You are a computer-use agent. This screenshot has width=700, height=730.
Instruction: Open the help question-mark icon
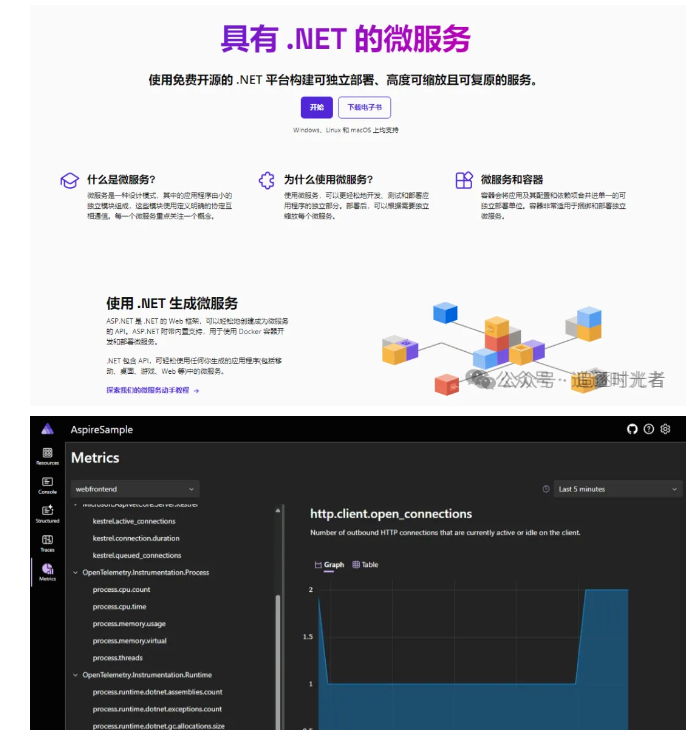tap(649, 429)
